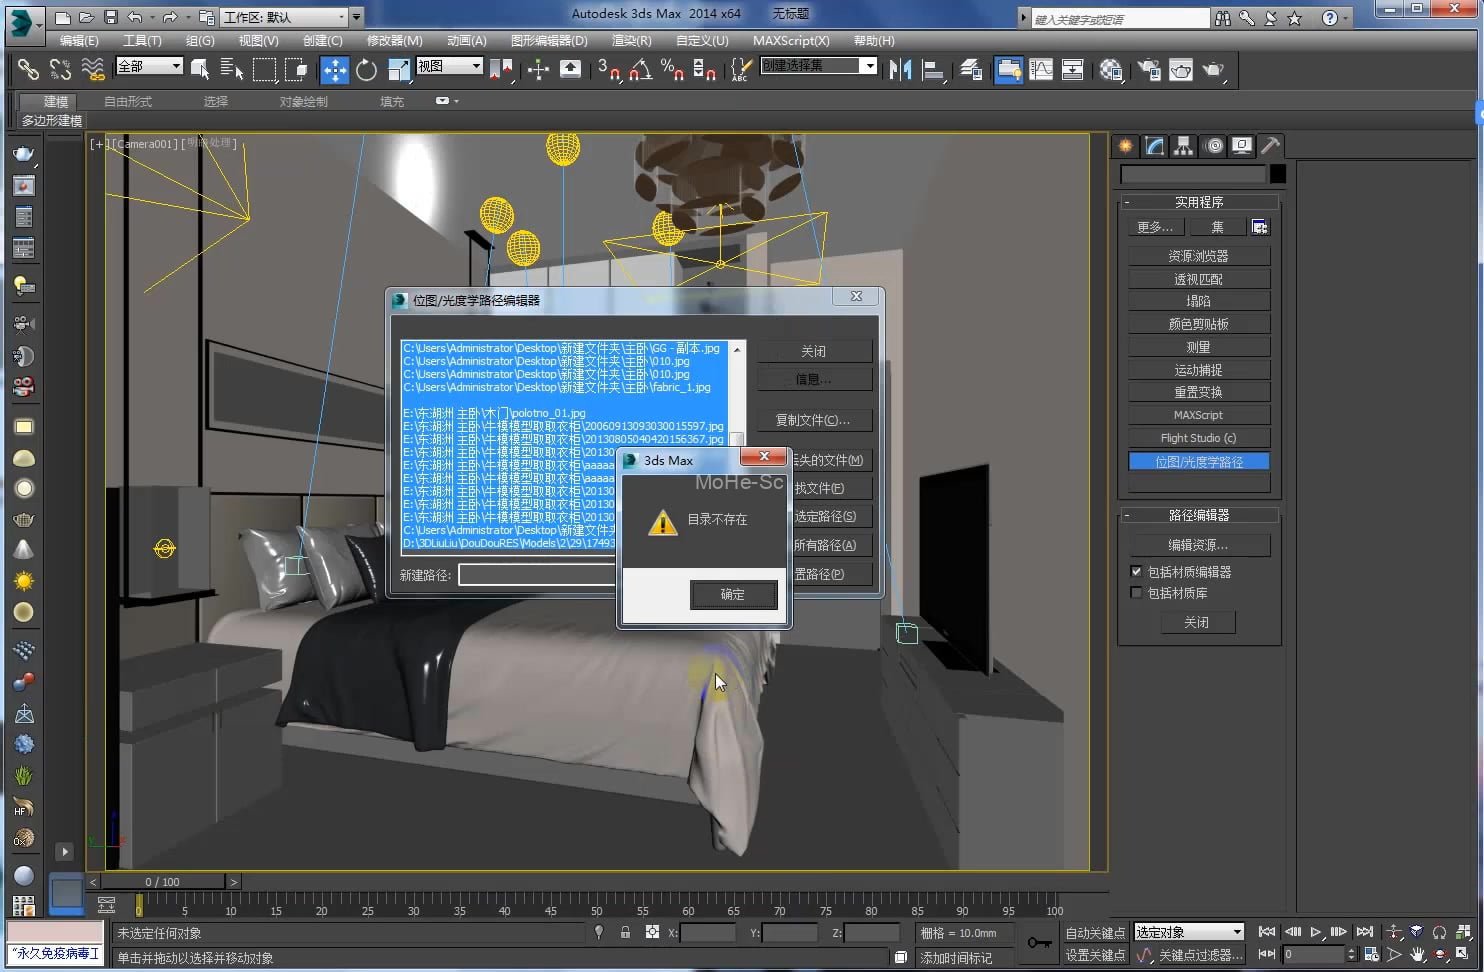
Task: Toggle 自动关键点 auto key mode
Action: 1095,932
